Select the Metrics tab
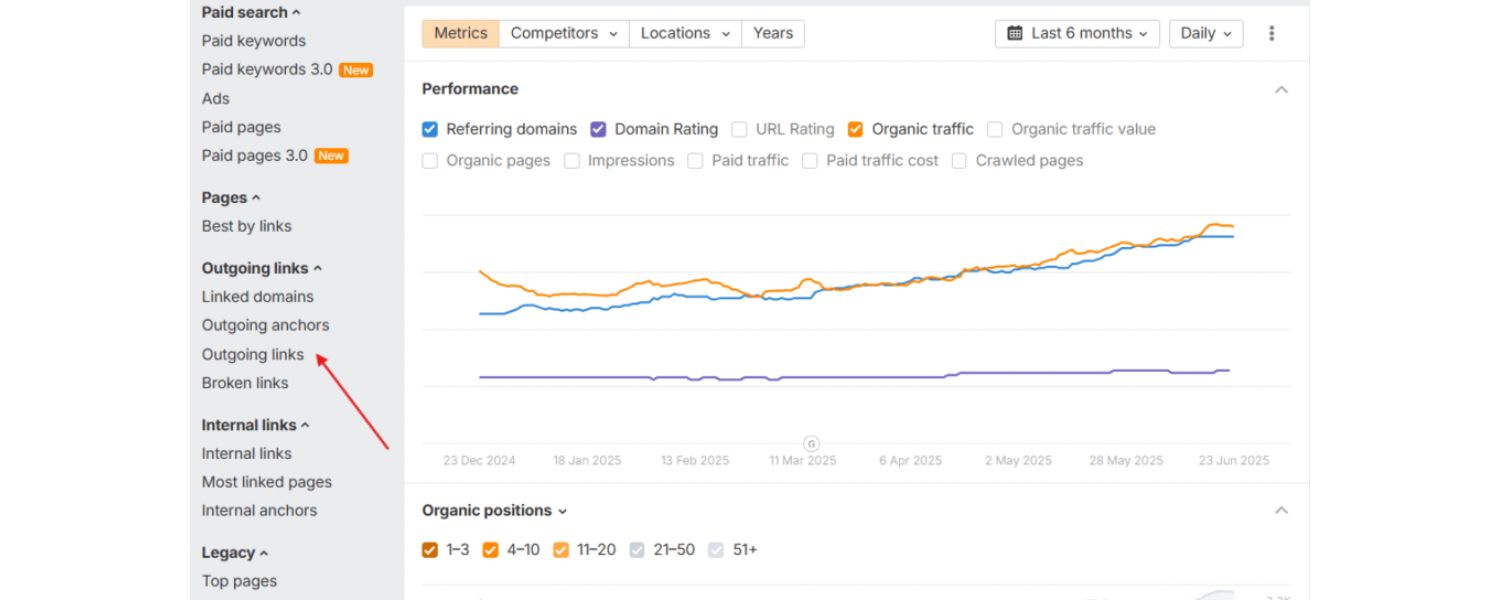This screenshot has height=600, width=1500. 461,33
